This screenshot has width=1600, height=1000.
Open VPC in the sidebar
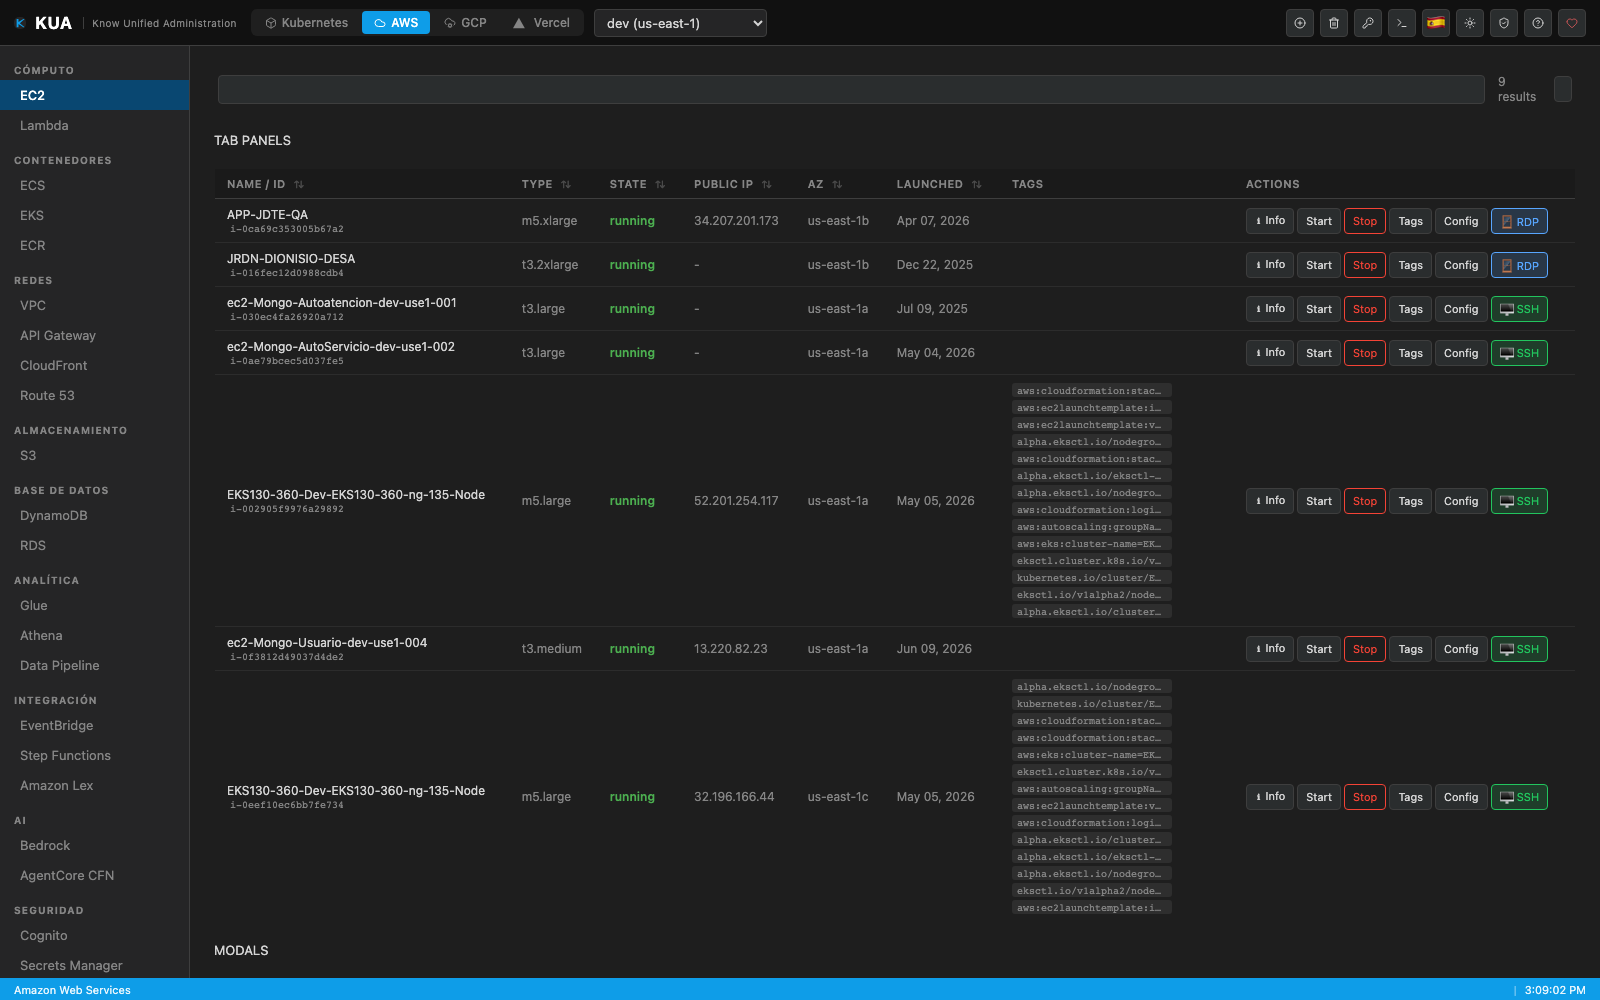(x=94, y=305)
